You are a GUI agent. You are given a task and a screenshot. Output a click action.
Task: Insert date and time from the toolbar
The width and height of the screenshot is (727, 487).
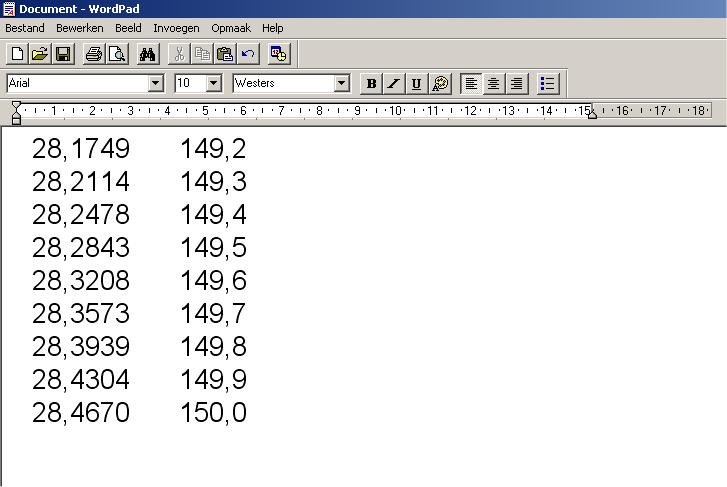point(279,54)
